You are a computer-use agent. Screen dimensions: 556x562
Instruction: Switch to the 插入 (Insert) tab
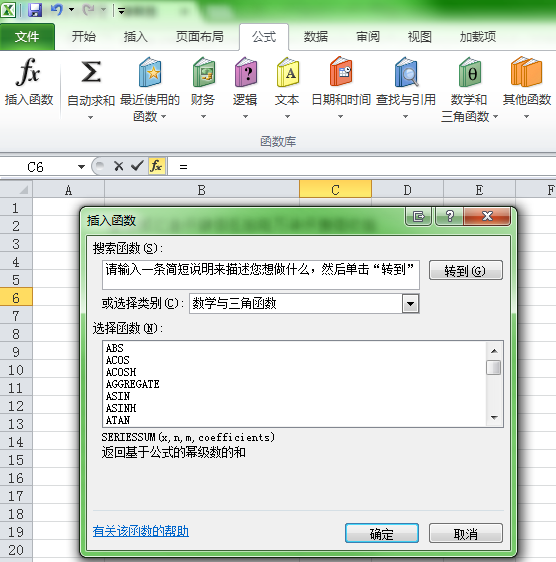click(x=136, y=37)
